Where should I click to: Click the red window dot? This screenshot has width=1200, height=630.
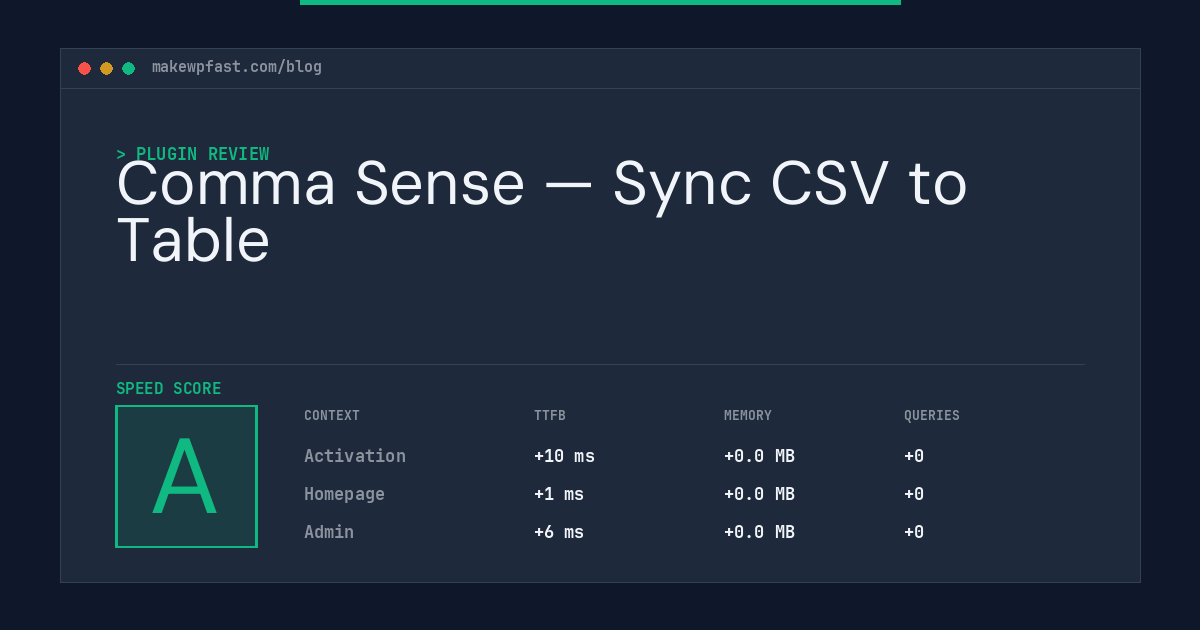click(x=84, y=68)
